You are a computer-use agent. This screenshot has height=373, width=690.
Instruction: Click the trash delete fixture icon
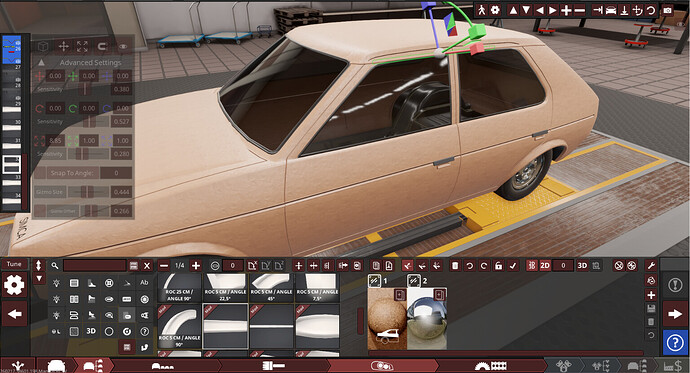coord(455,266)
